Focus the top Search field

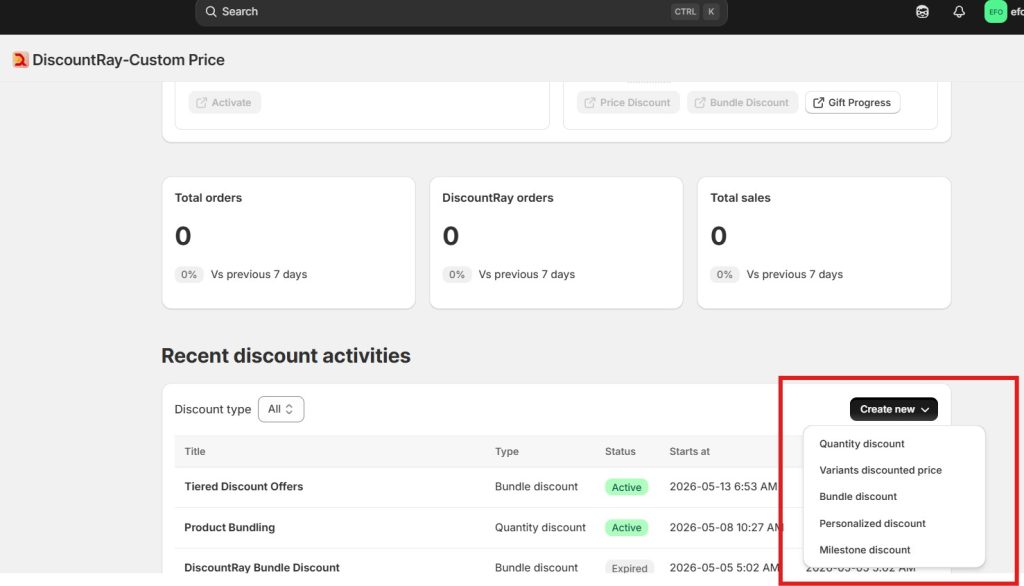tap(461, 12)
